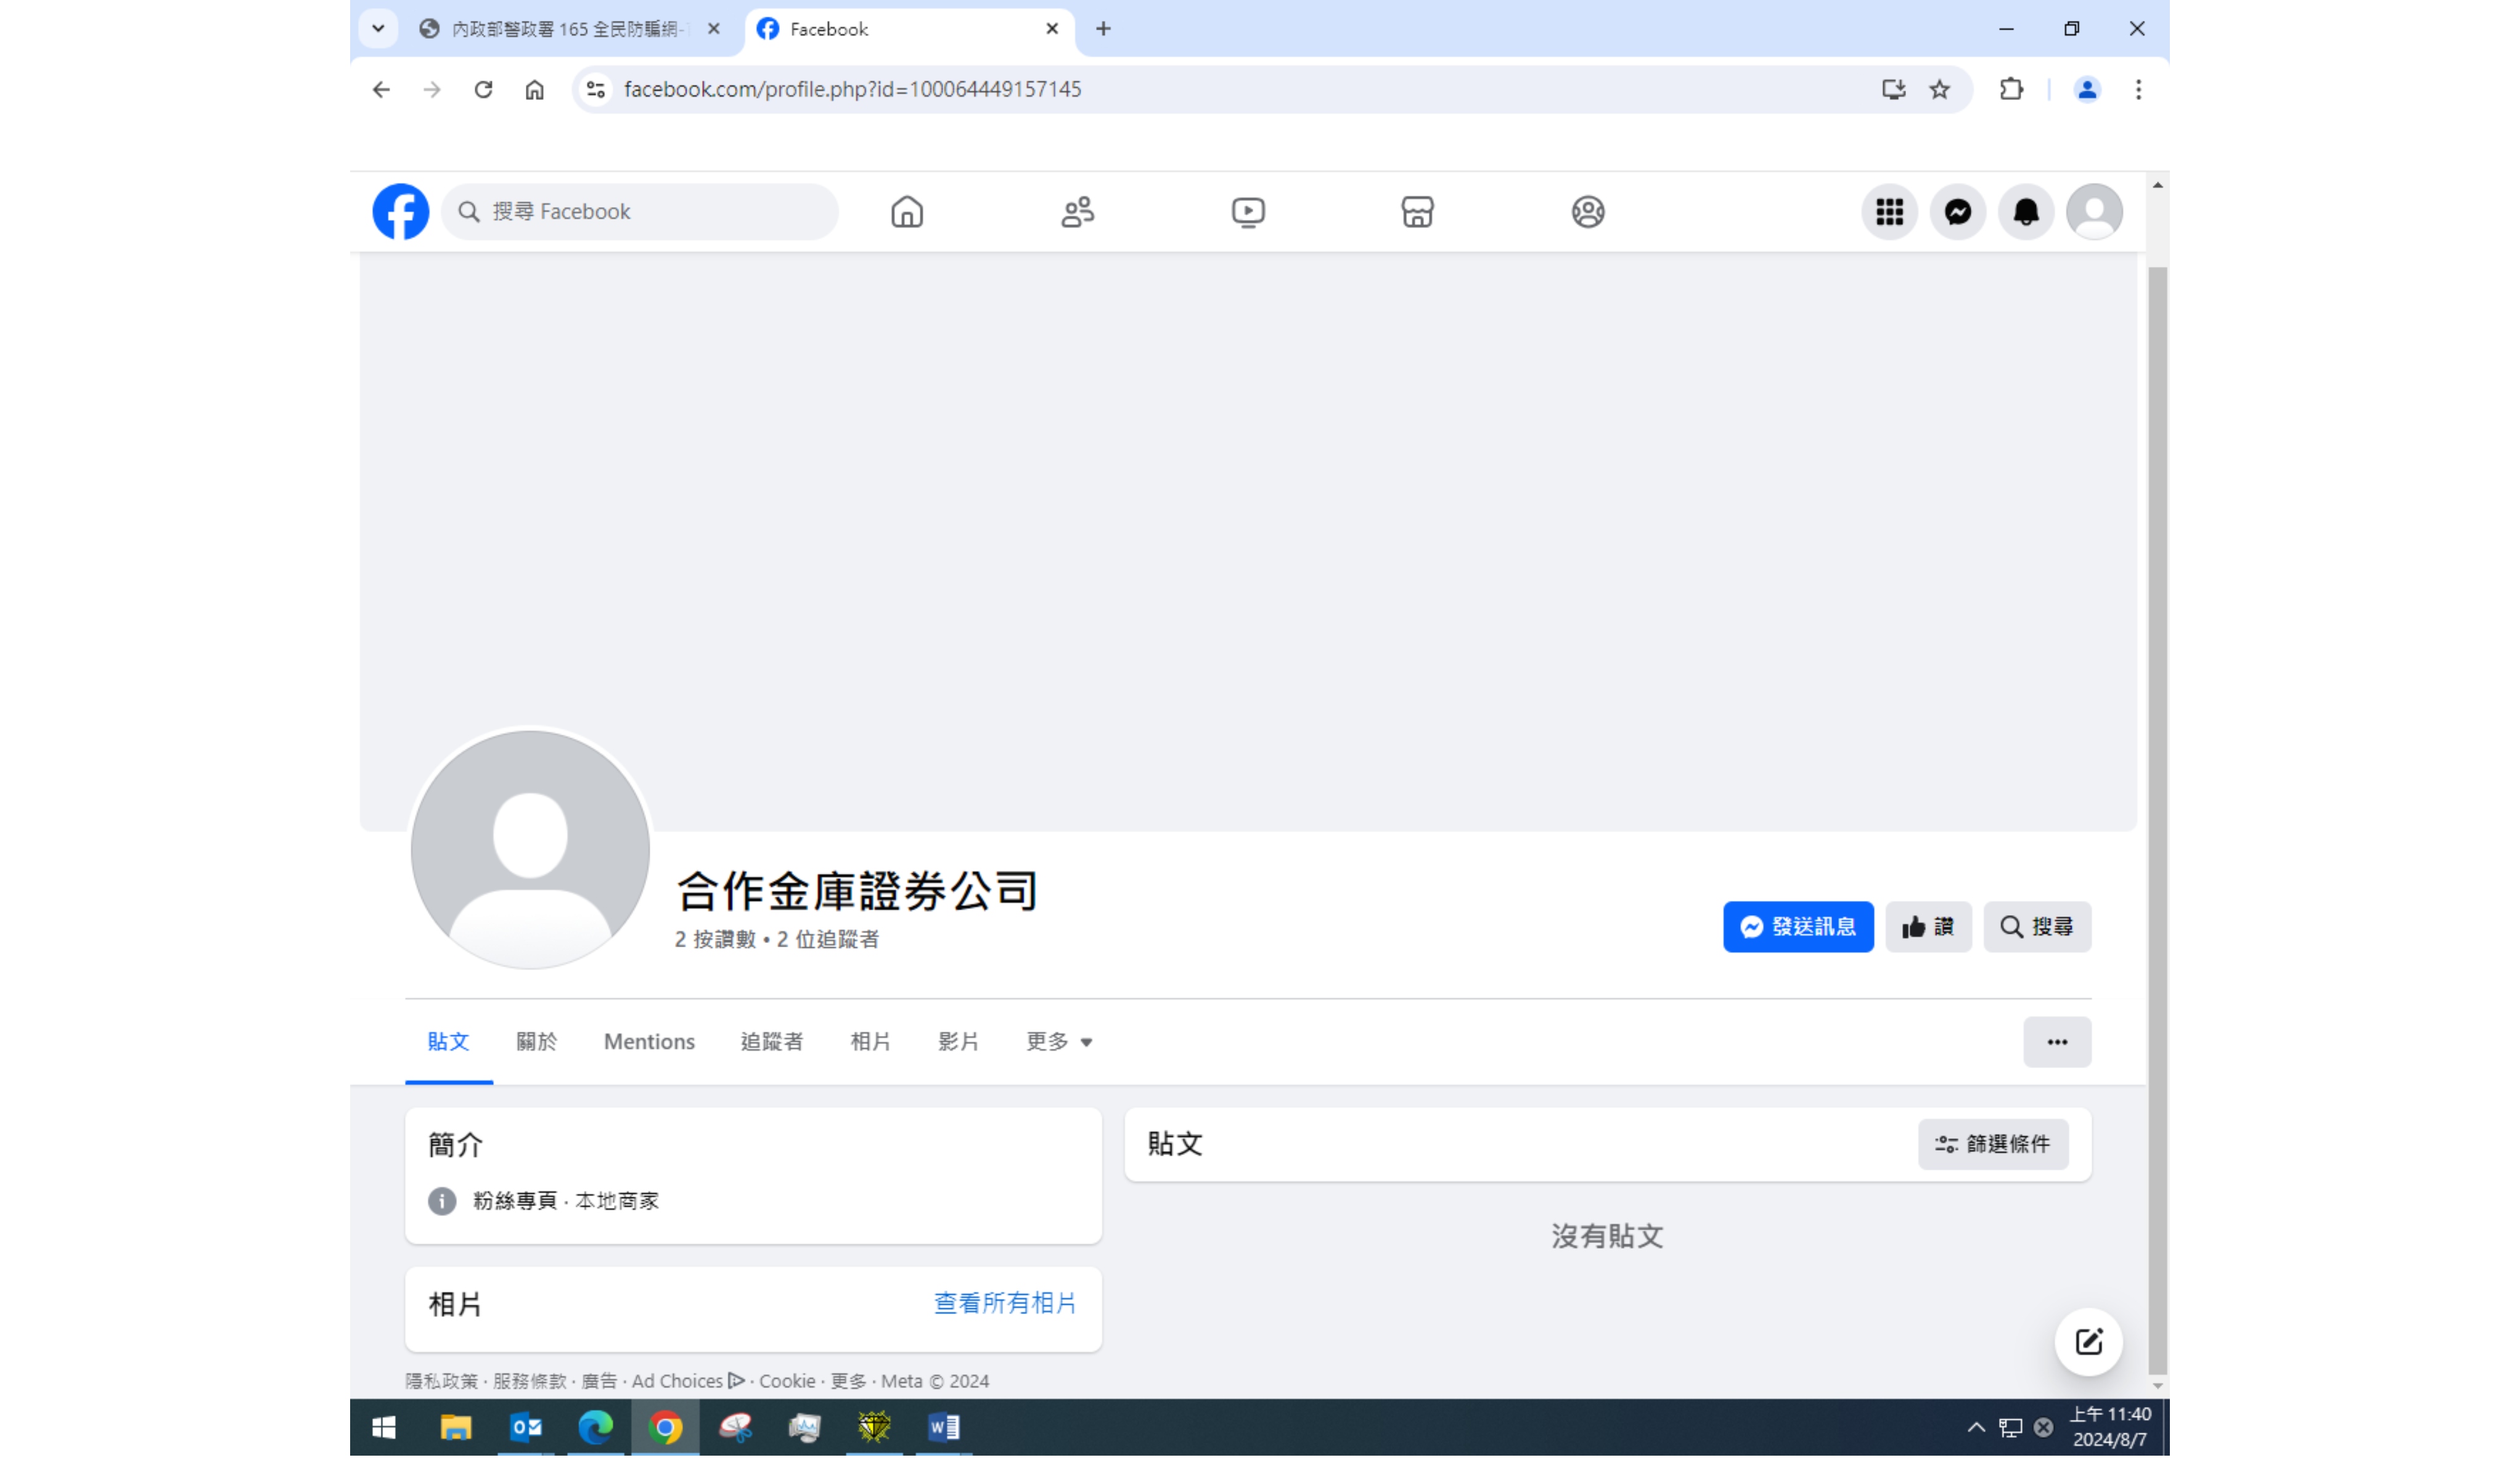Screen dimensions: 2520x1484
Task: Toggle the 讚 like button
Action: 1927,927
